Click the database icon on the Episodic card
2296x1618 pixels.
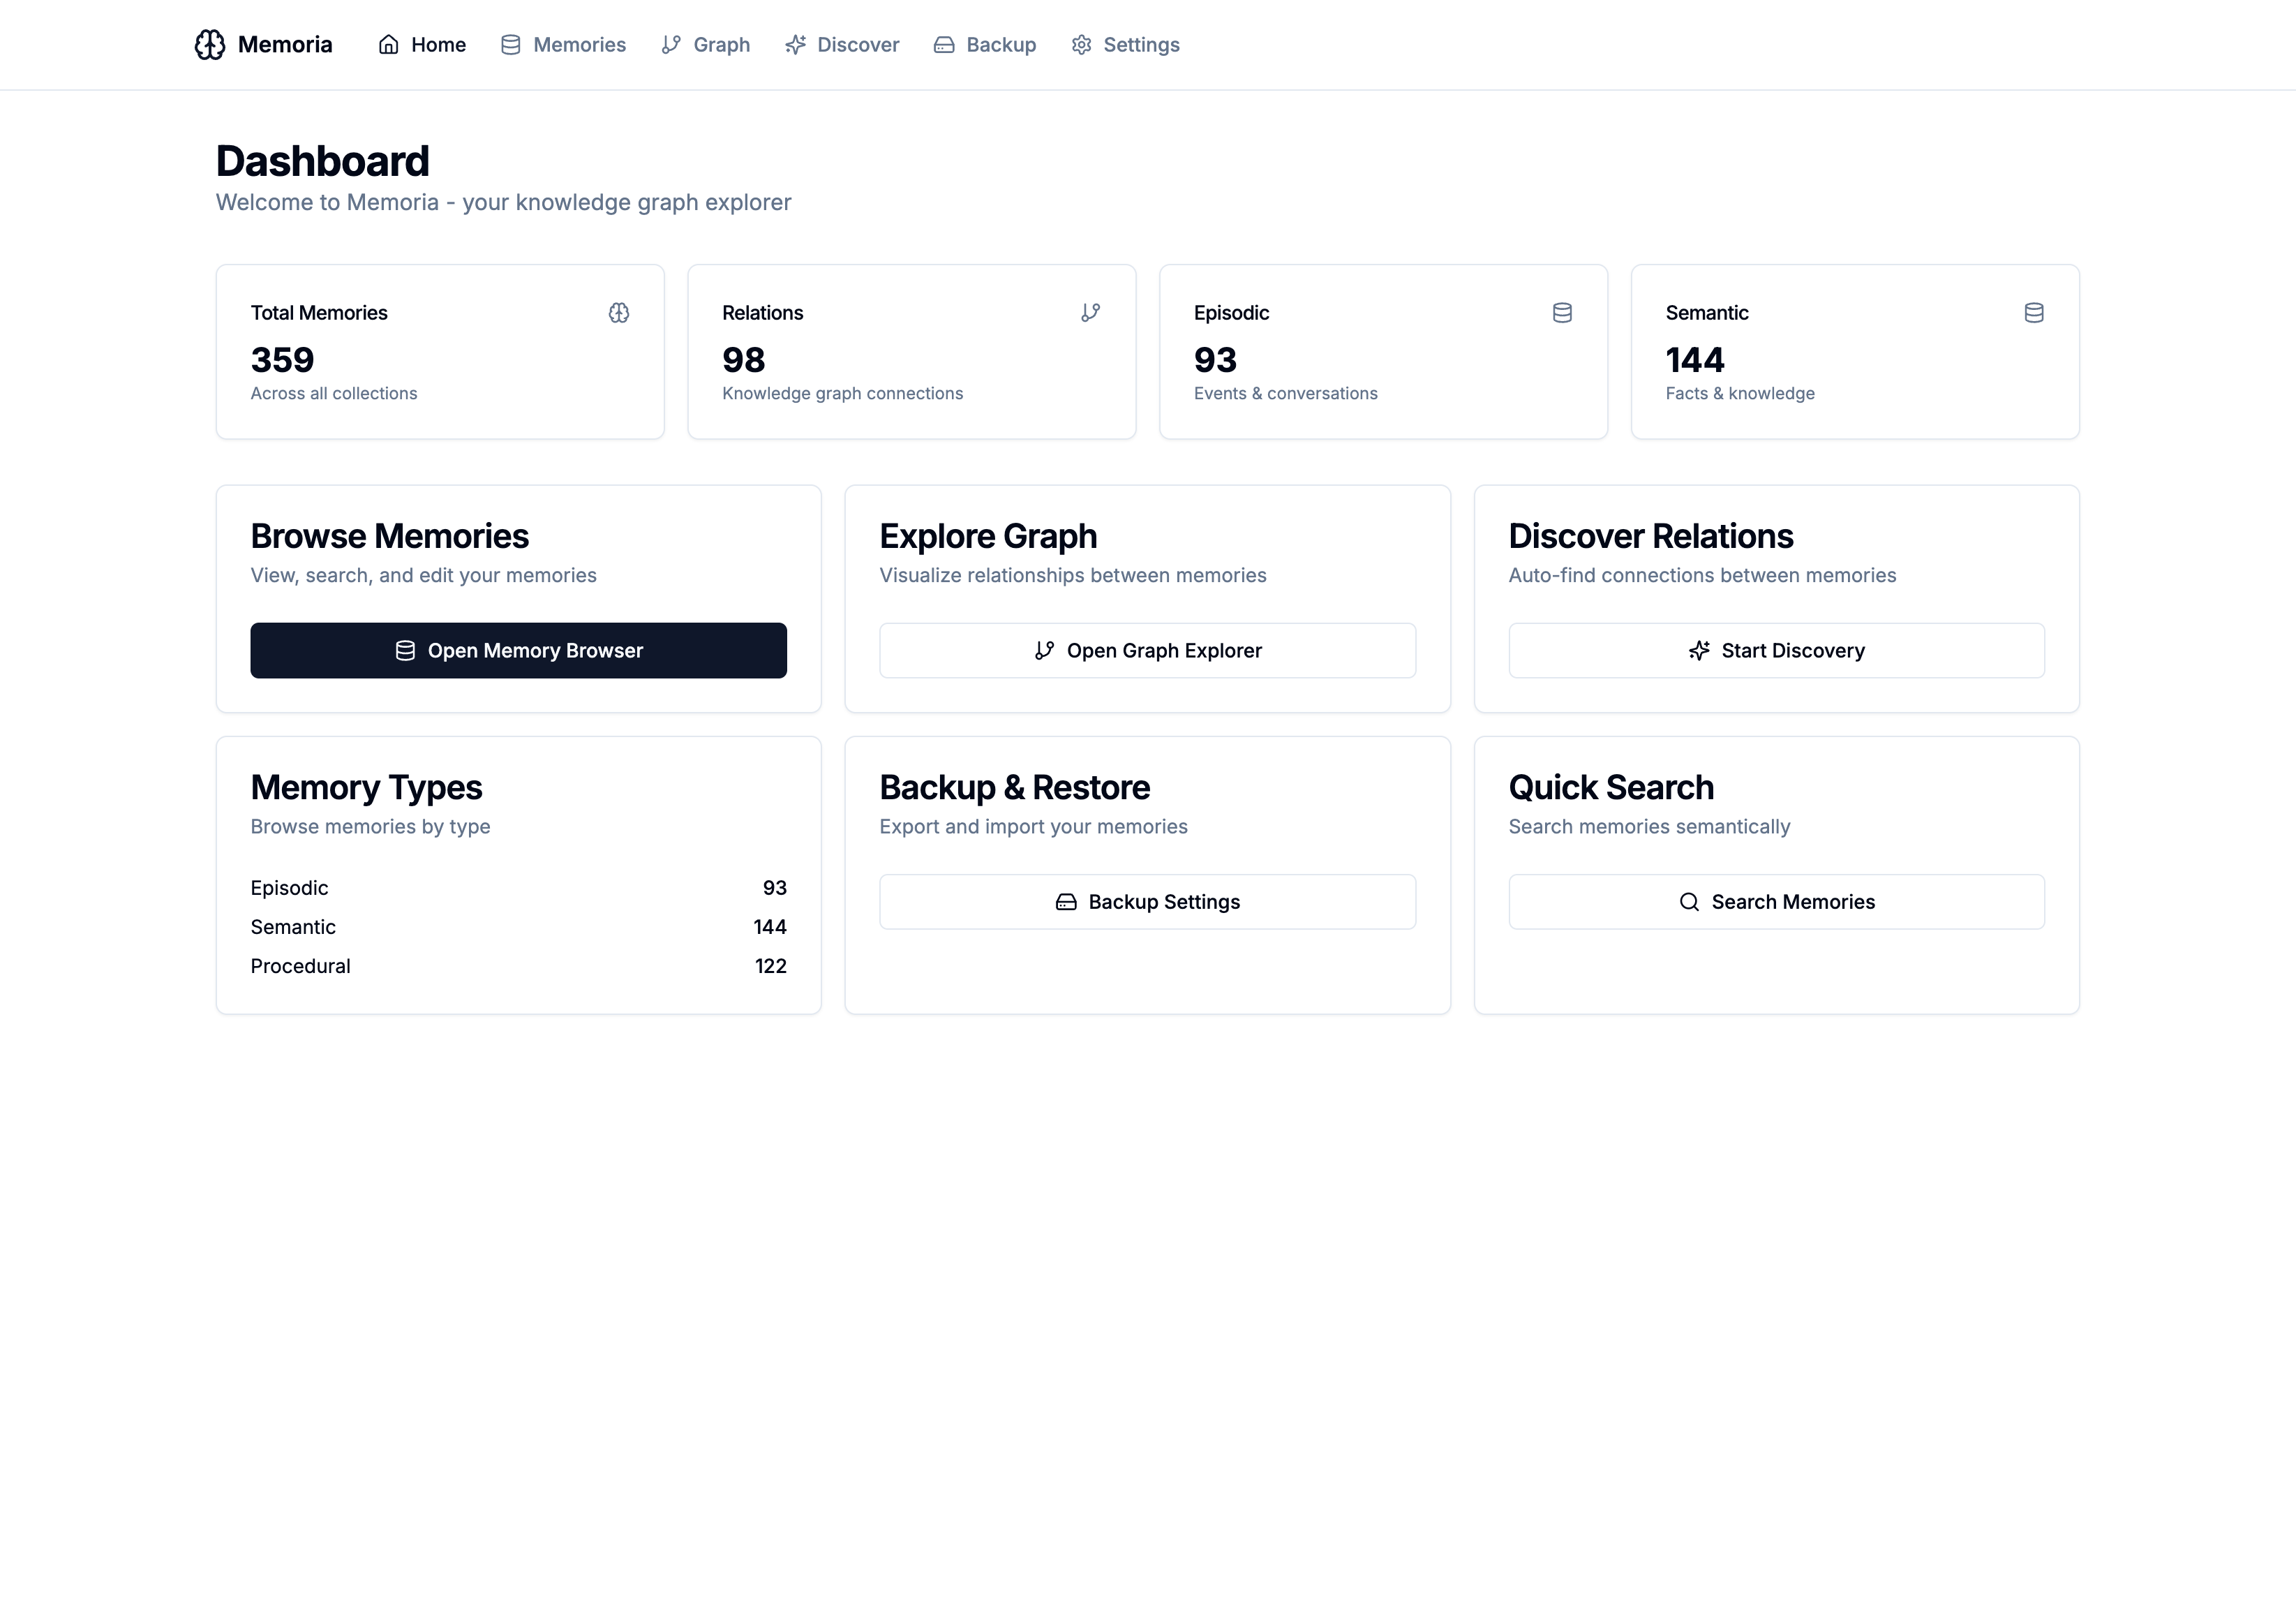pyautogui.click(x=1563, y=312)
